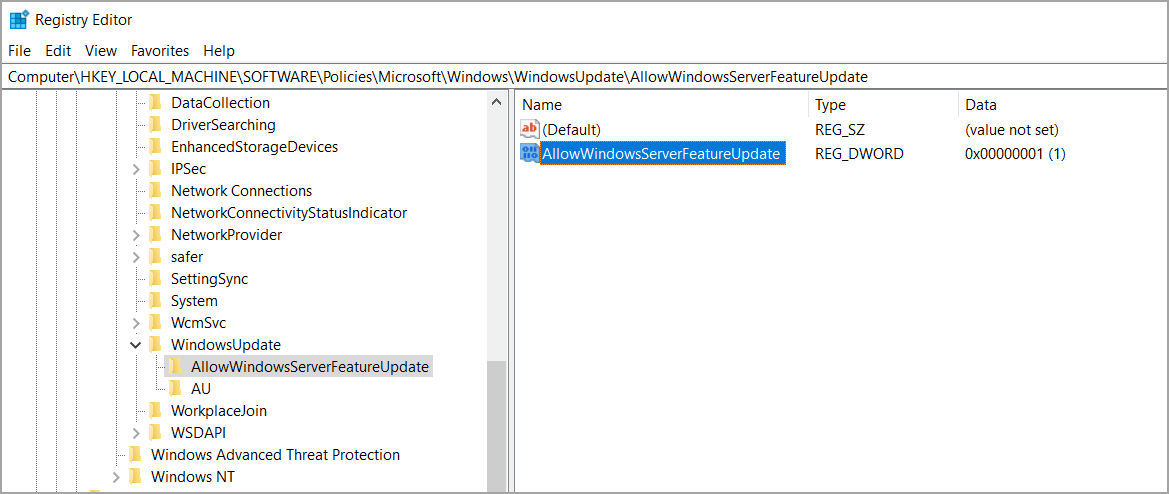Viewport: 1169px width, 494px height.
Task: Click the 0x00000001 (1) data cell
Action: point(1016,154)
